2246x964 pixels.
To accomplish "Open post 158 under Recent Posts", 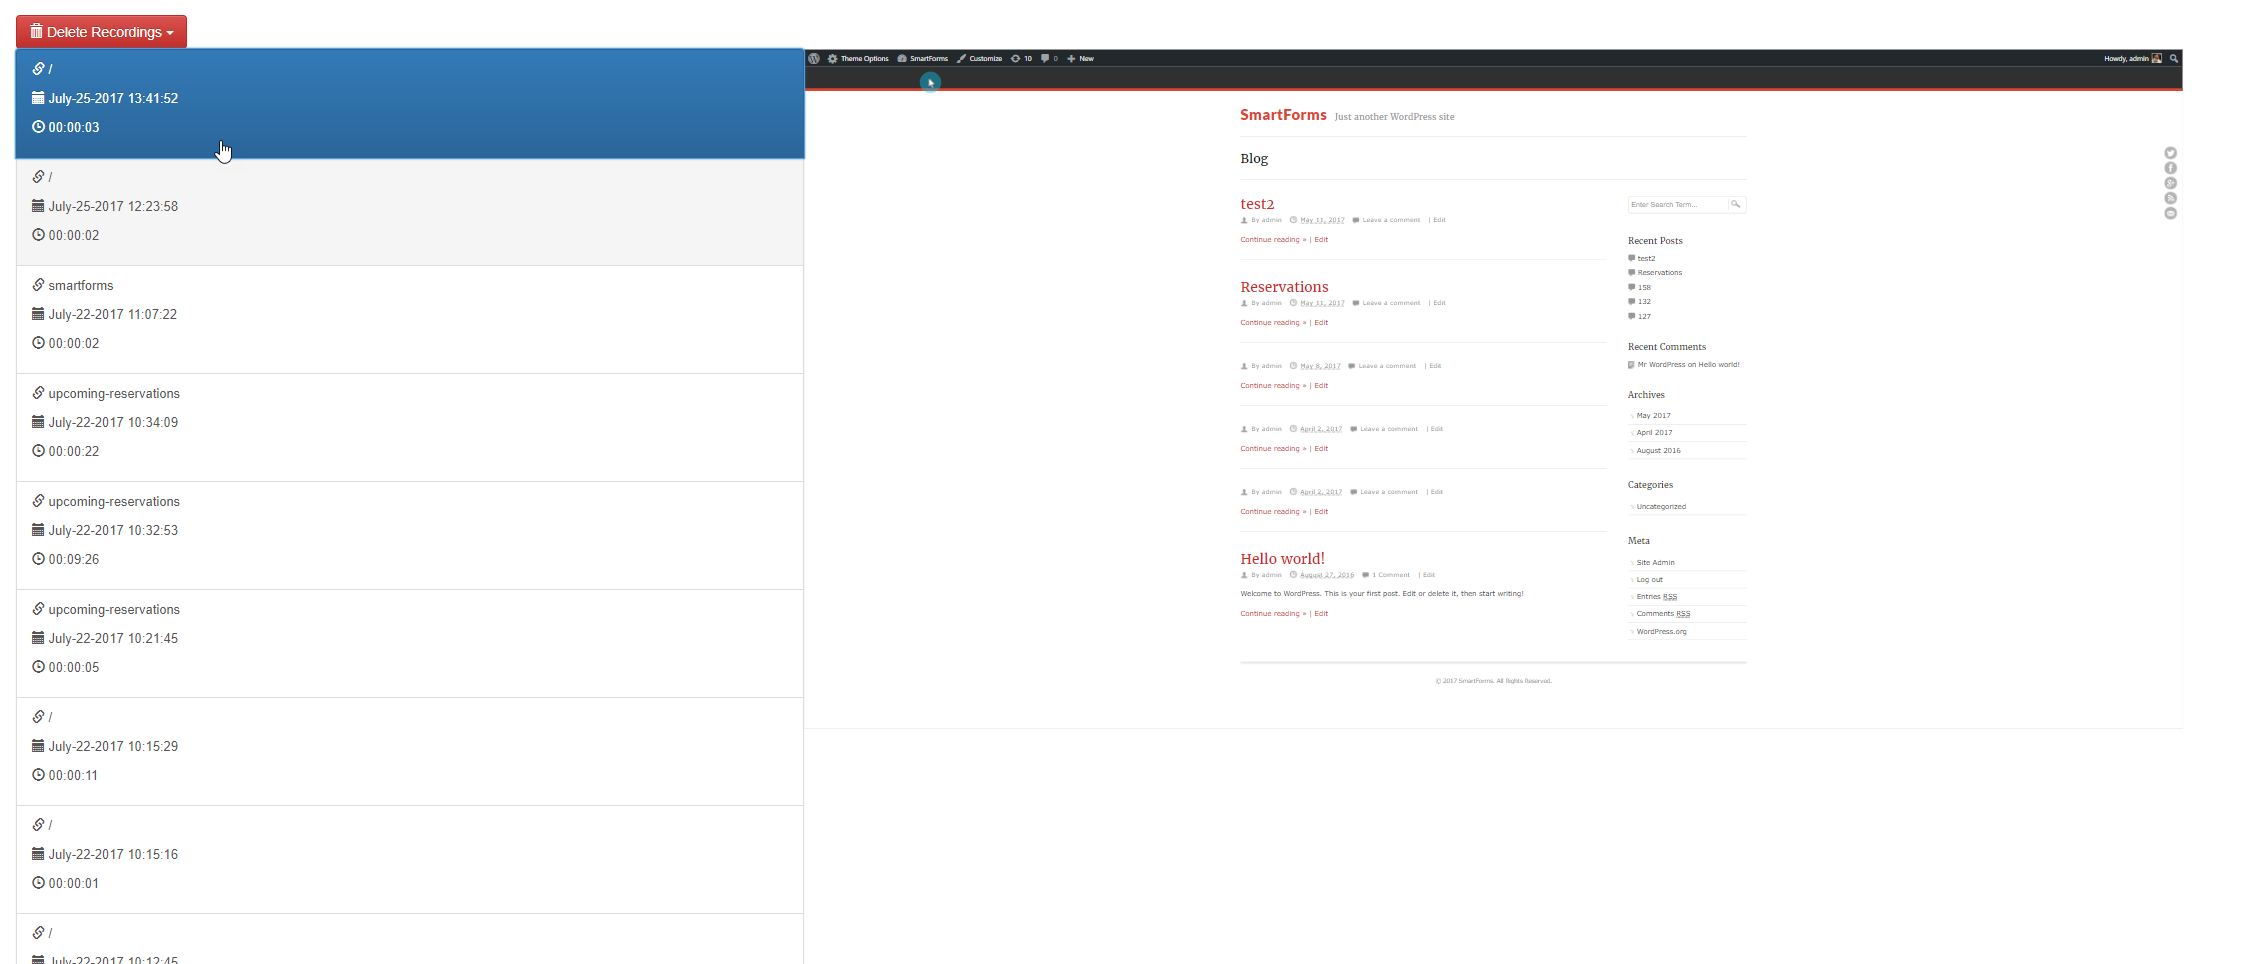I will pos(1644,288).
